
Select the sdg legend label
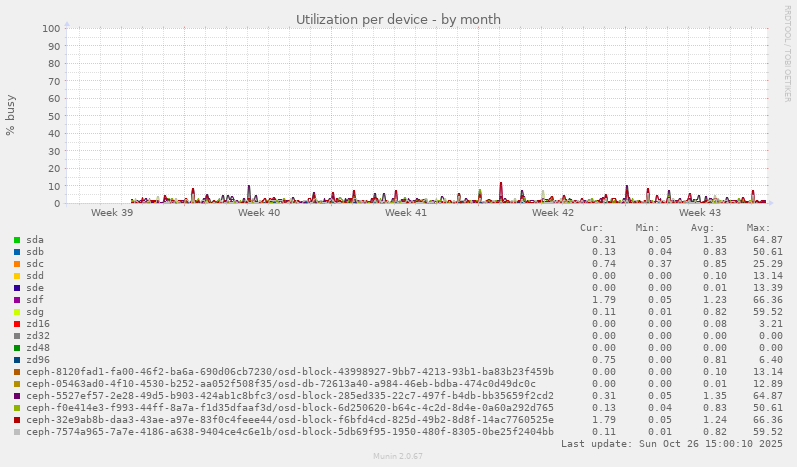click(x=35, y=312)
